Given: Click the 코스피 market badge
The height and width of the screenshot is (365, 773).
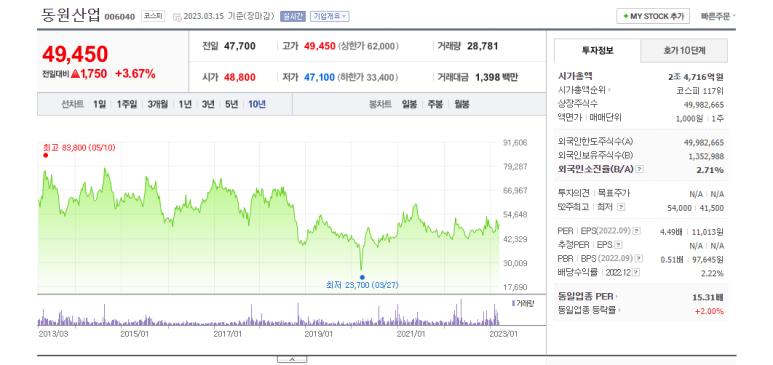Looking at the screenshot, I should (153, 16).
